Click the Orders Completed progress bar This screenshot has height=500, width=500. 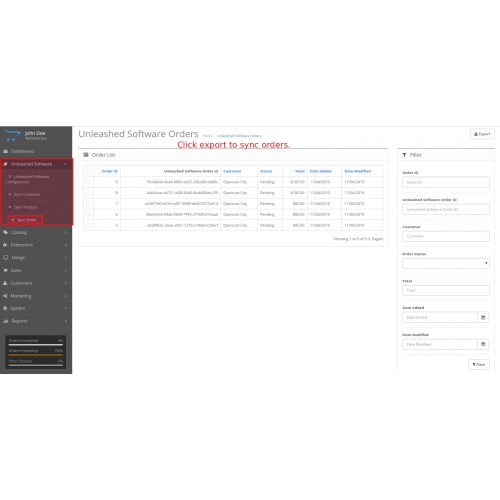36,345
